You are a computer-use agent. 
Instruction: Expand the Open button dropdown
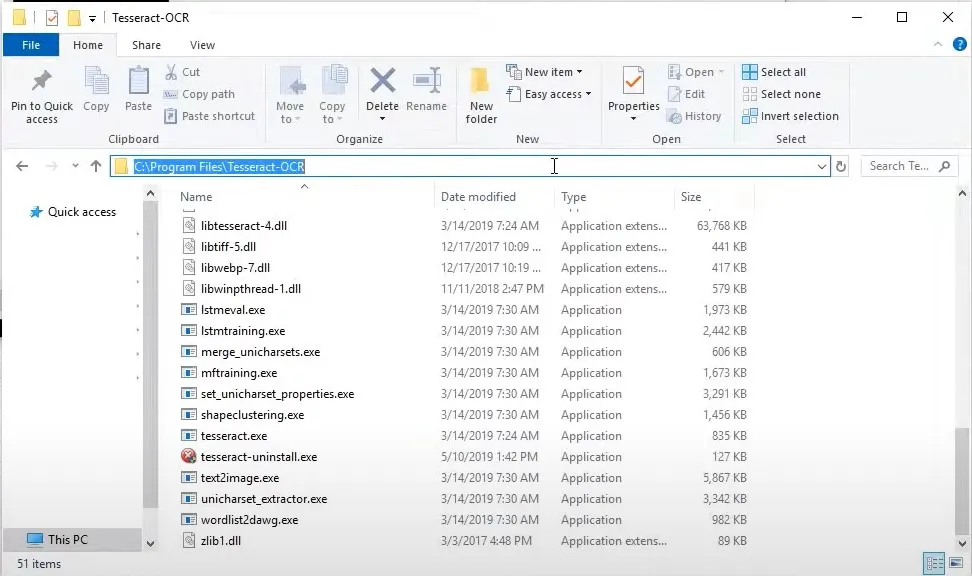[x=721, y=72]
